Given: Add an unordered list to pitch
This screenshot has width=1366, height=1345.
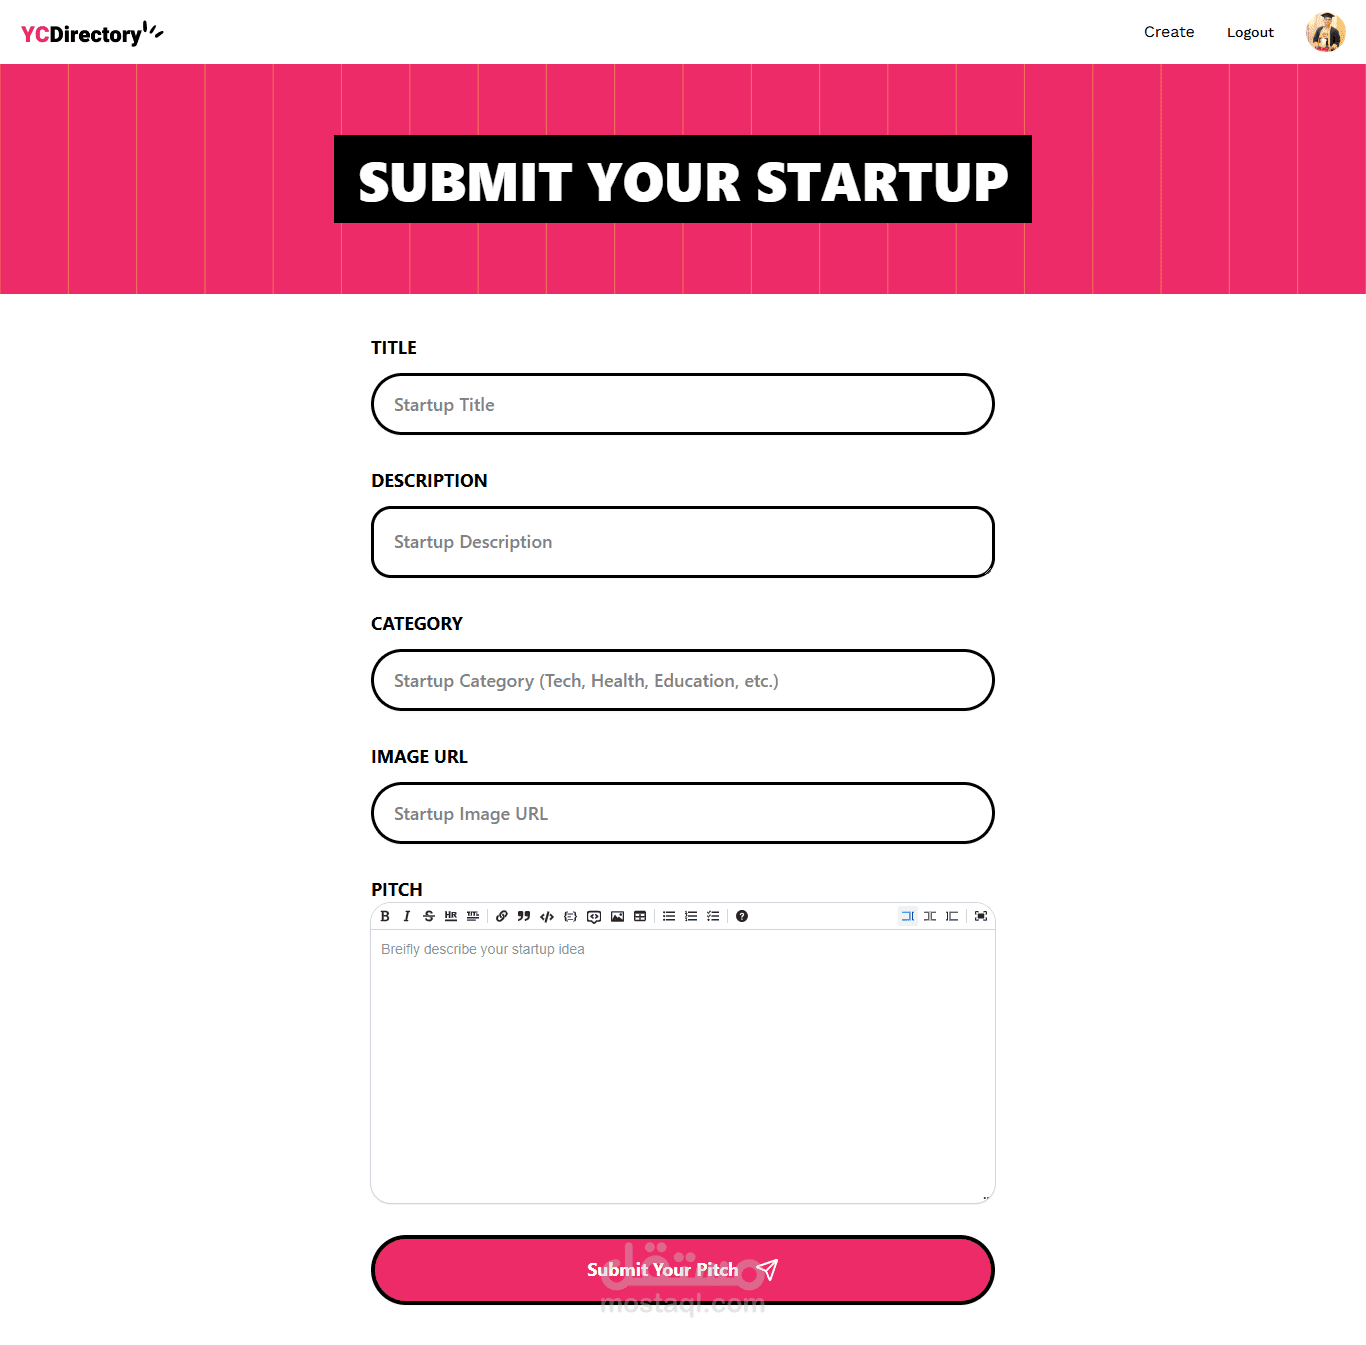Looking at the screenshot, I should 669,916.
